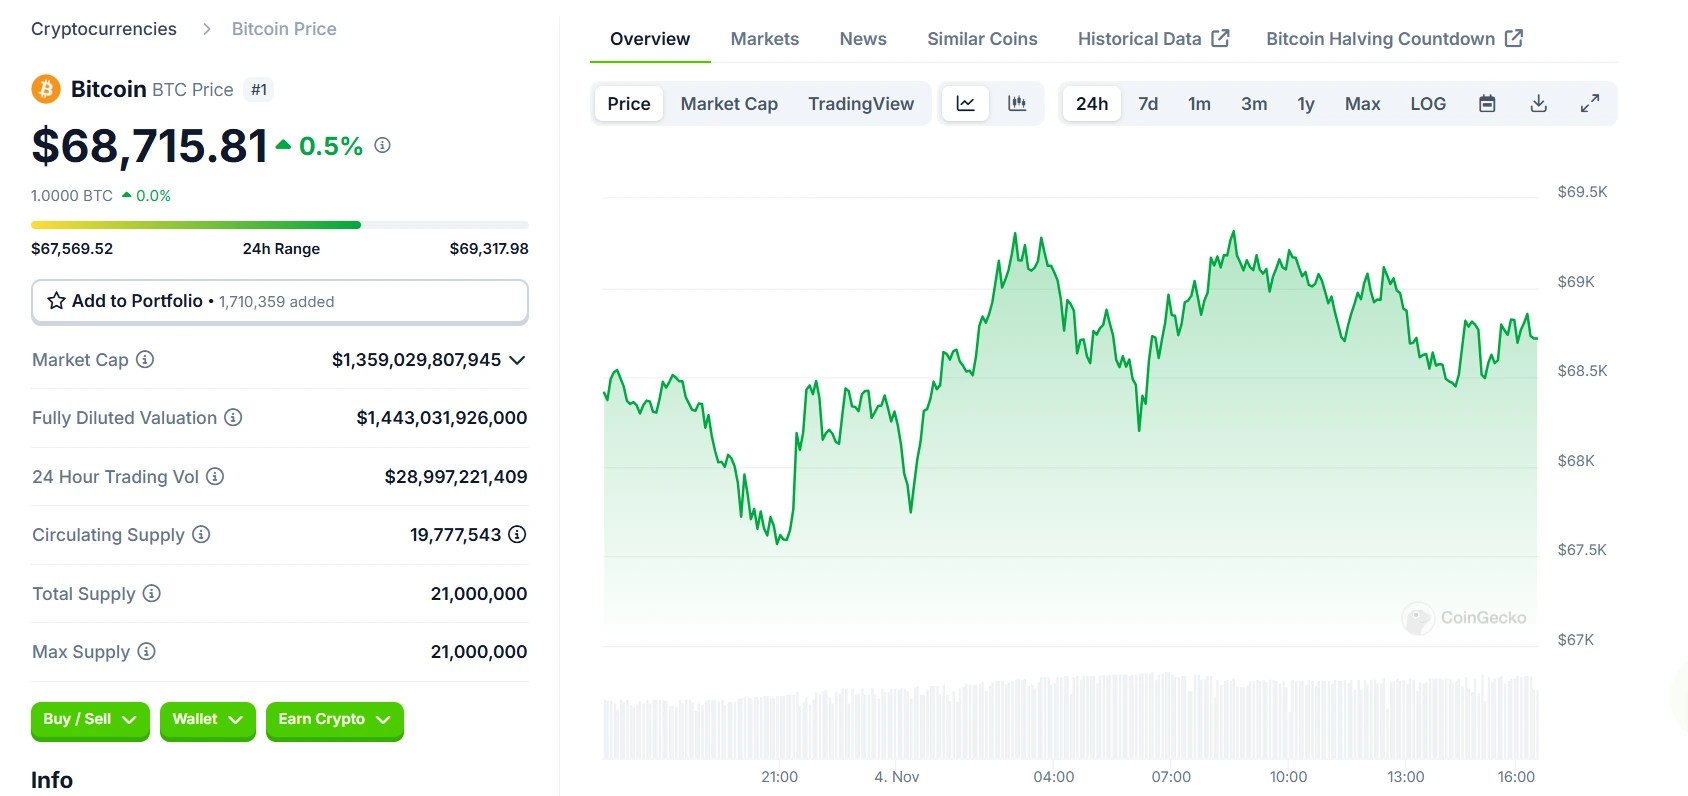Click the Info section heading
The image size is (1688, 796).
pos(52,780)
